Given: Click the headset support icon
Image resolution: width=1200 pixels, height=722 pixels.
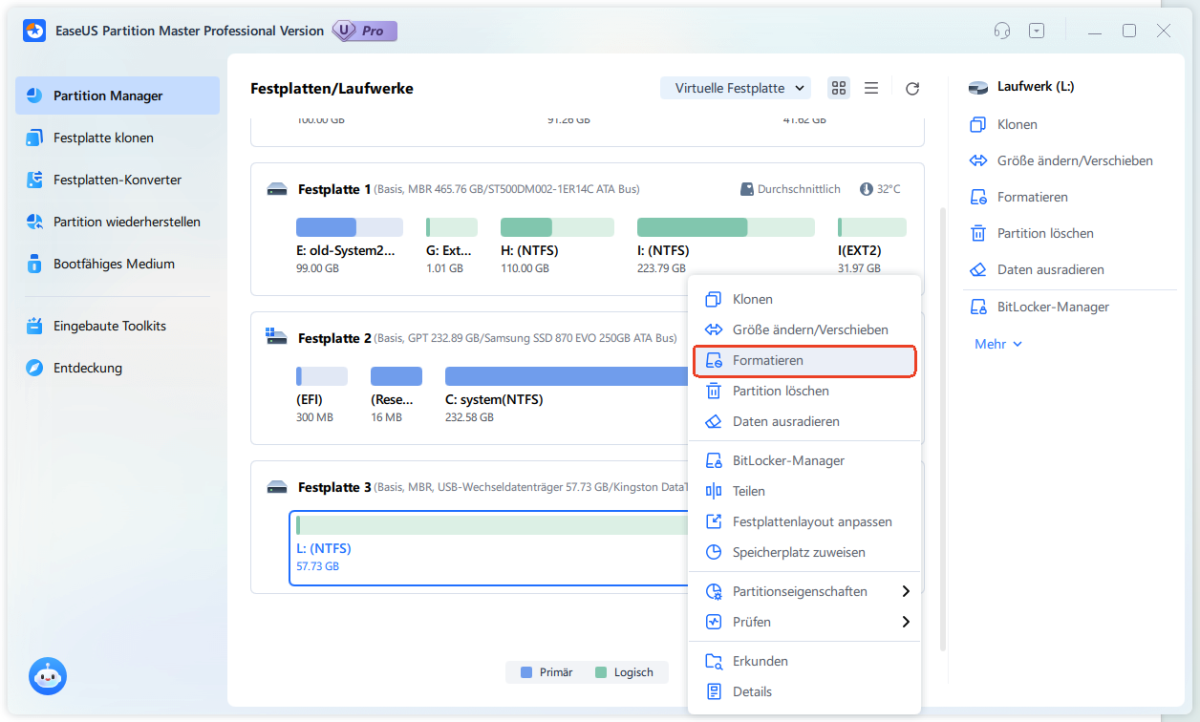Looking at the screenshot, I should click(1001, 30).
